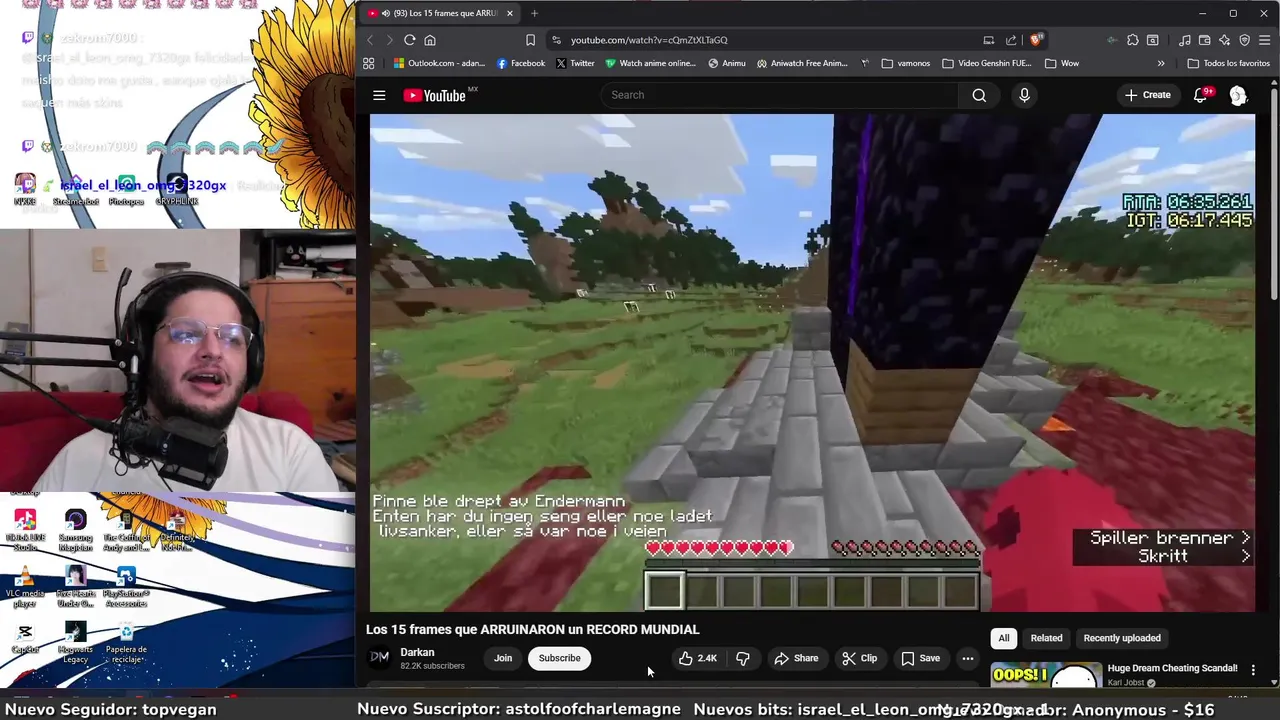Viewport: 1280px width, 720px height.
Task: Expand Video Genshin FUE bookmark folder
Action: point(985,63)
